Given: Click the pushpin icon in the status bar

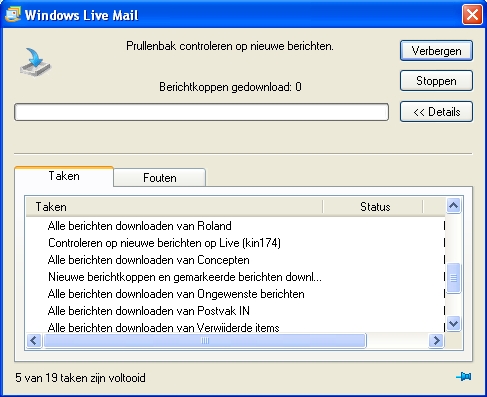Looking at the screenshot, I should point(464,377).
